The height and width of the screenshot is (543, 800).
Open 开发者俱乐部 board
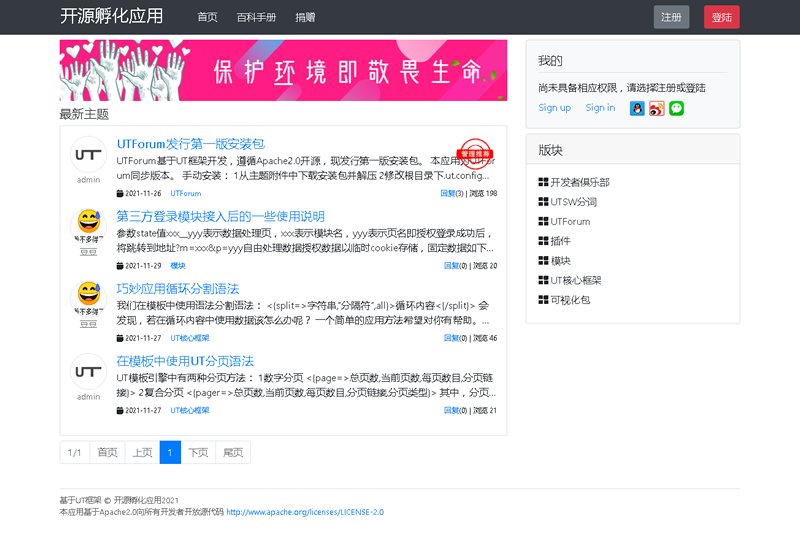pyautogui.click(x=580, y=182)
